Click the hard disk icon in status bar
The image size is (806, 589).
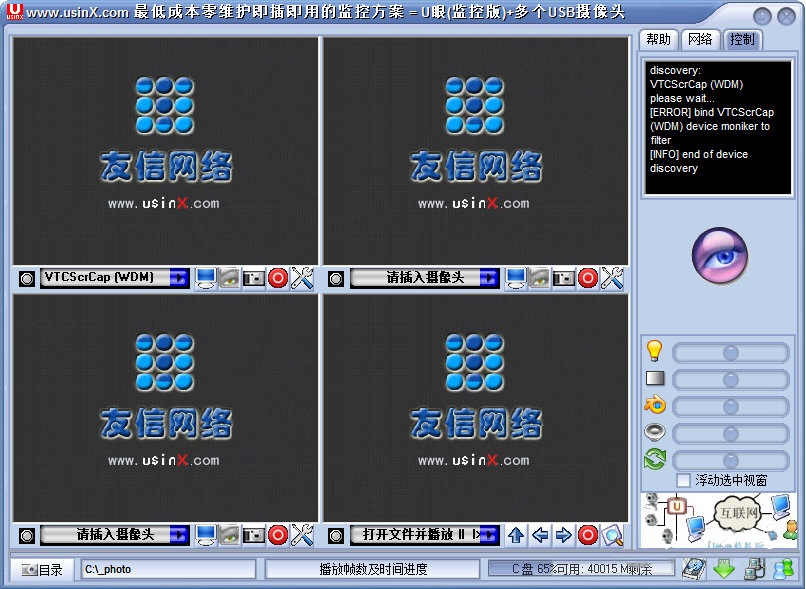(x=694, y=569)
